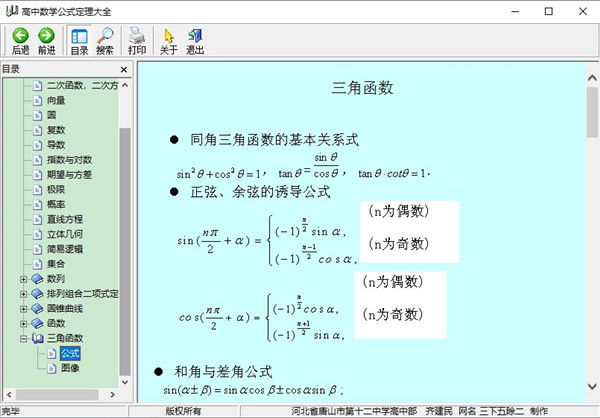This screenshot has width=600, height=418.
Task: Click the tree scroll-down arrow
Action: (125, 382)
